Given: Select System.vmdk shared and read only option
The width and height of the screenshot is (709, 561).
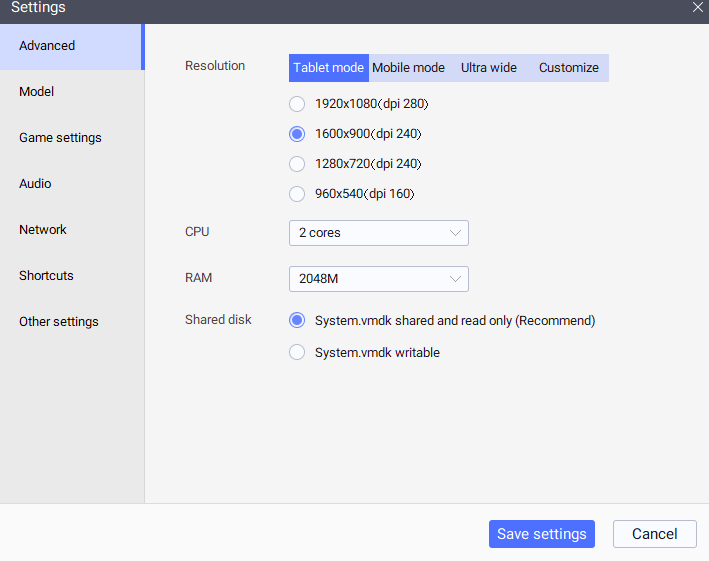Looking at the screenshot, I should pyautogui.click(x=297, y=321).
